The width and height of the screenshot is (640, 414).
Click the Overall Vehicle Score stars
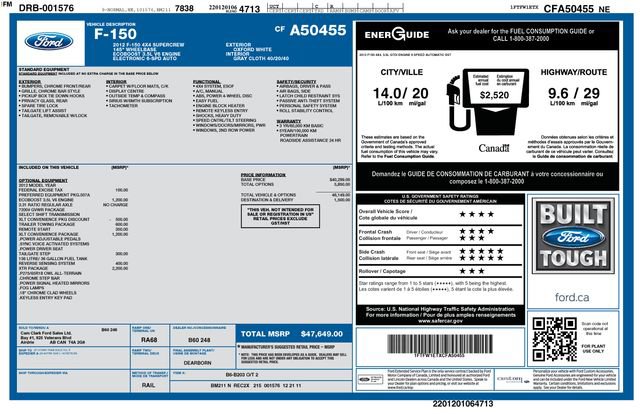[476, 213]
